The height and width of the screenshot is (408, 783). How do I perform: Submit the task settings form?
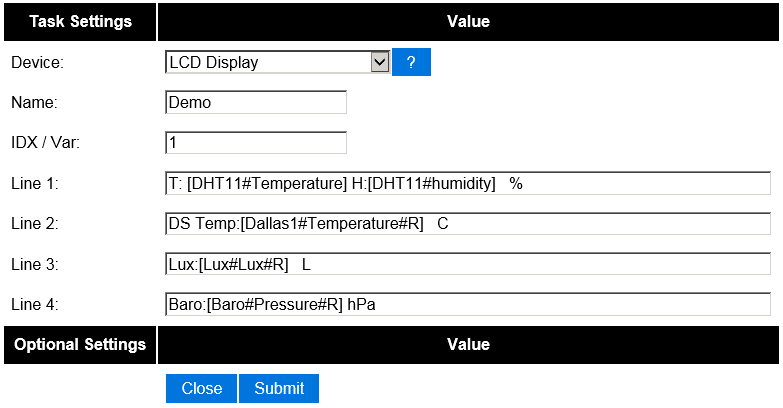click(x=279, y=388)
